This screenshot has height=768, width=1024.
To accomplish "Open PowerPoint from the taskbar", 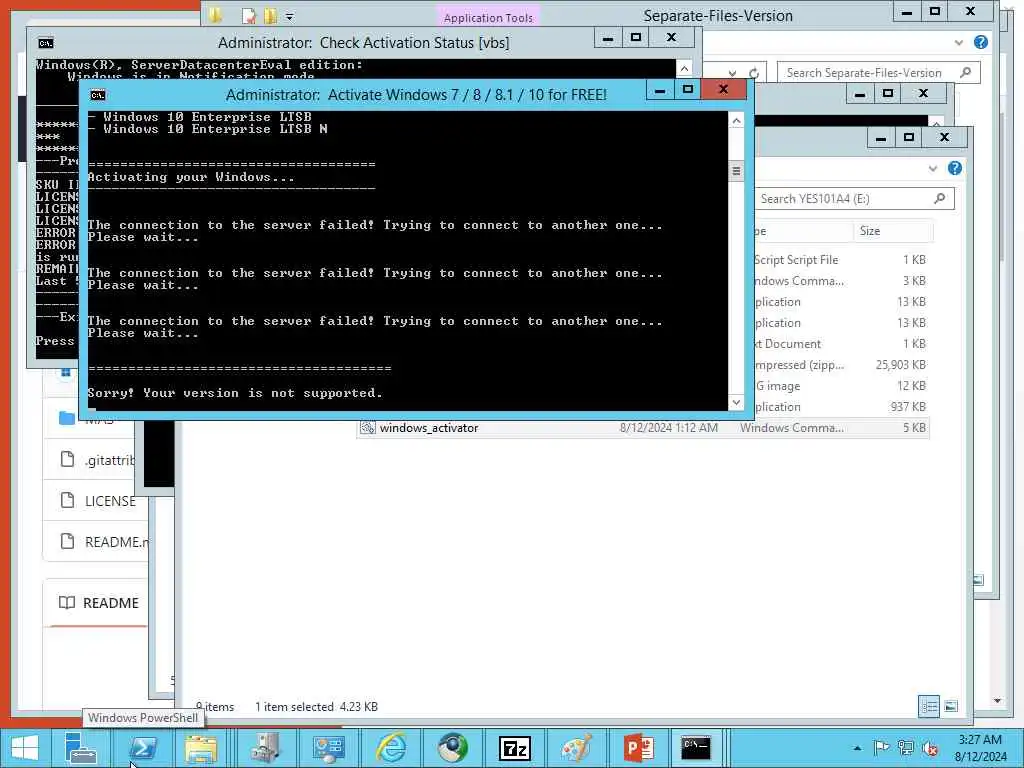I will [x=639, y=748].
